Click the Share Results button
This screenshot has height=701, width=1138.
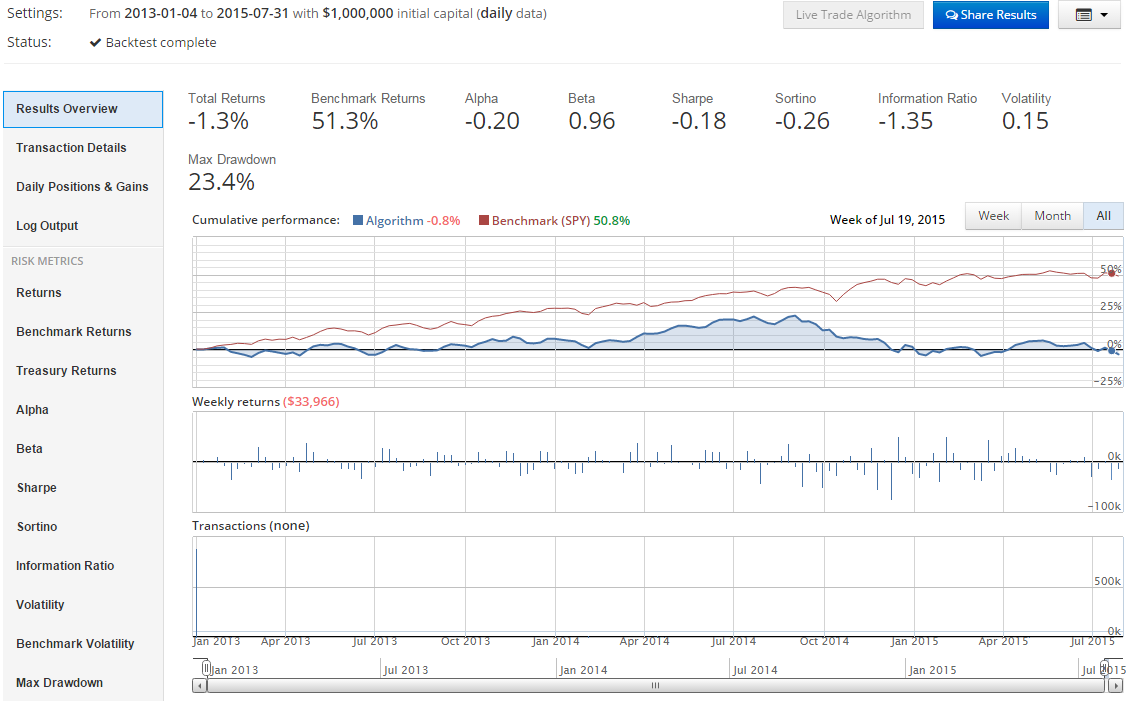tap(990, 15)
